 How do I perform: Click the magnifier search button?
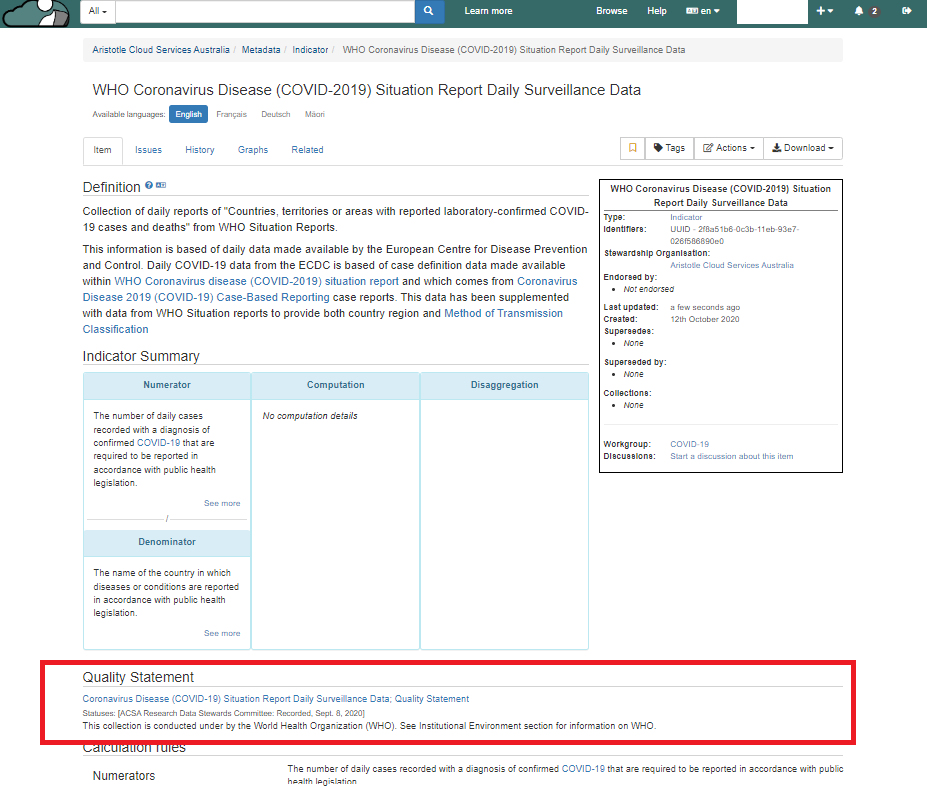[429, 11]
